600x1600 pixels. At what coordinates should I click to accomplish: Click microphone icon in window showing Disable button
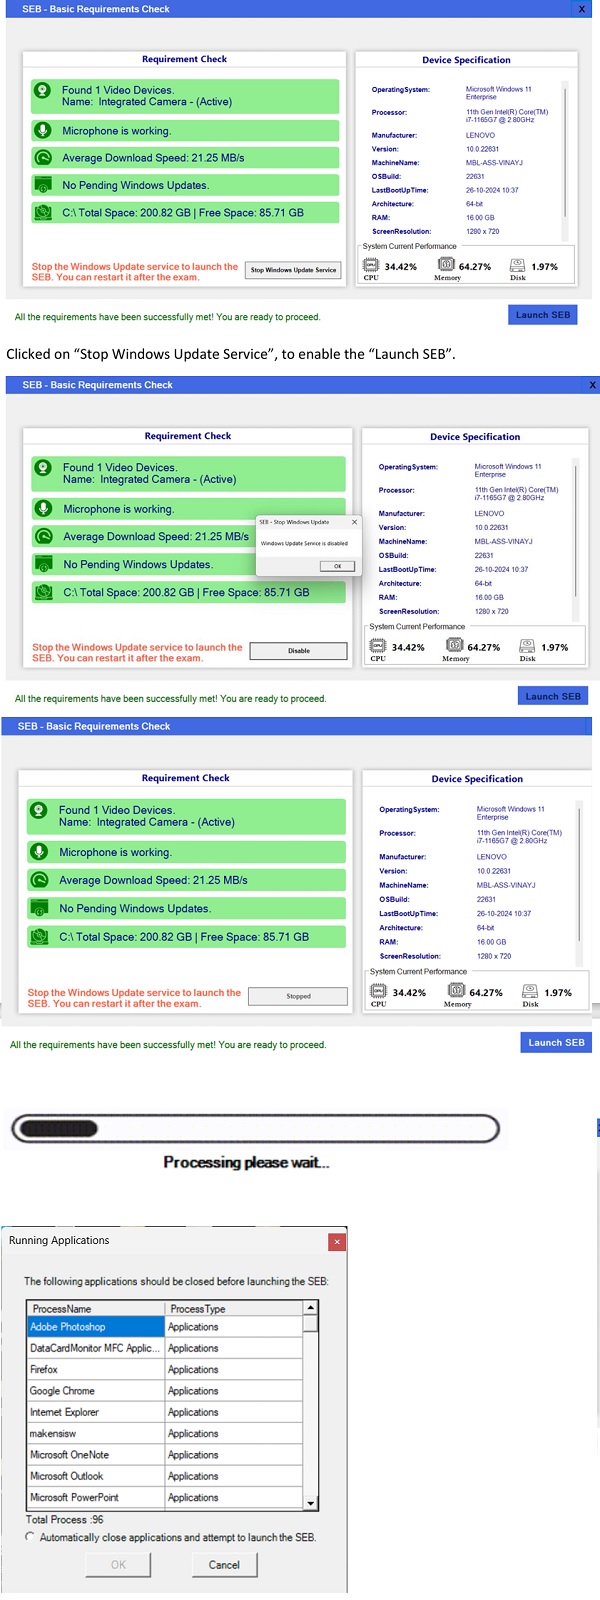[43, 508]
